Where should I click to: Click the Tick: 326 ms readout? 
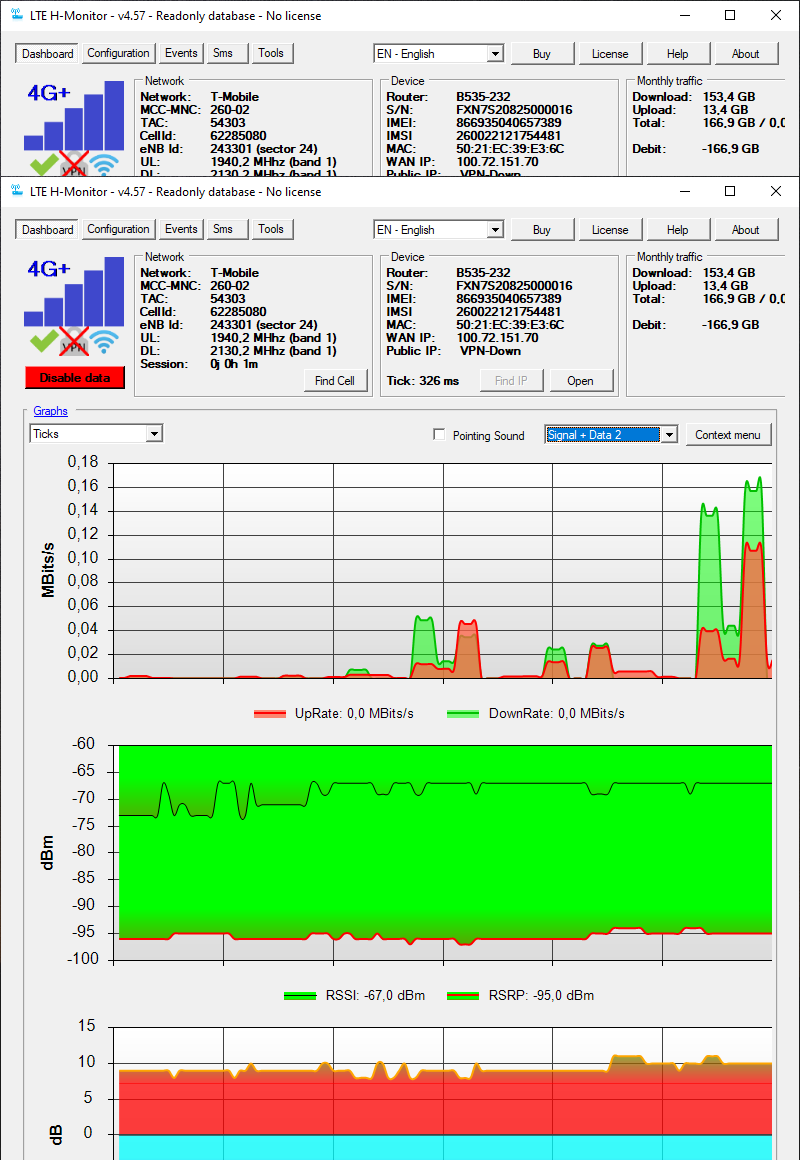pyautogui.click(x=423, y=380)
